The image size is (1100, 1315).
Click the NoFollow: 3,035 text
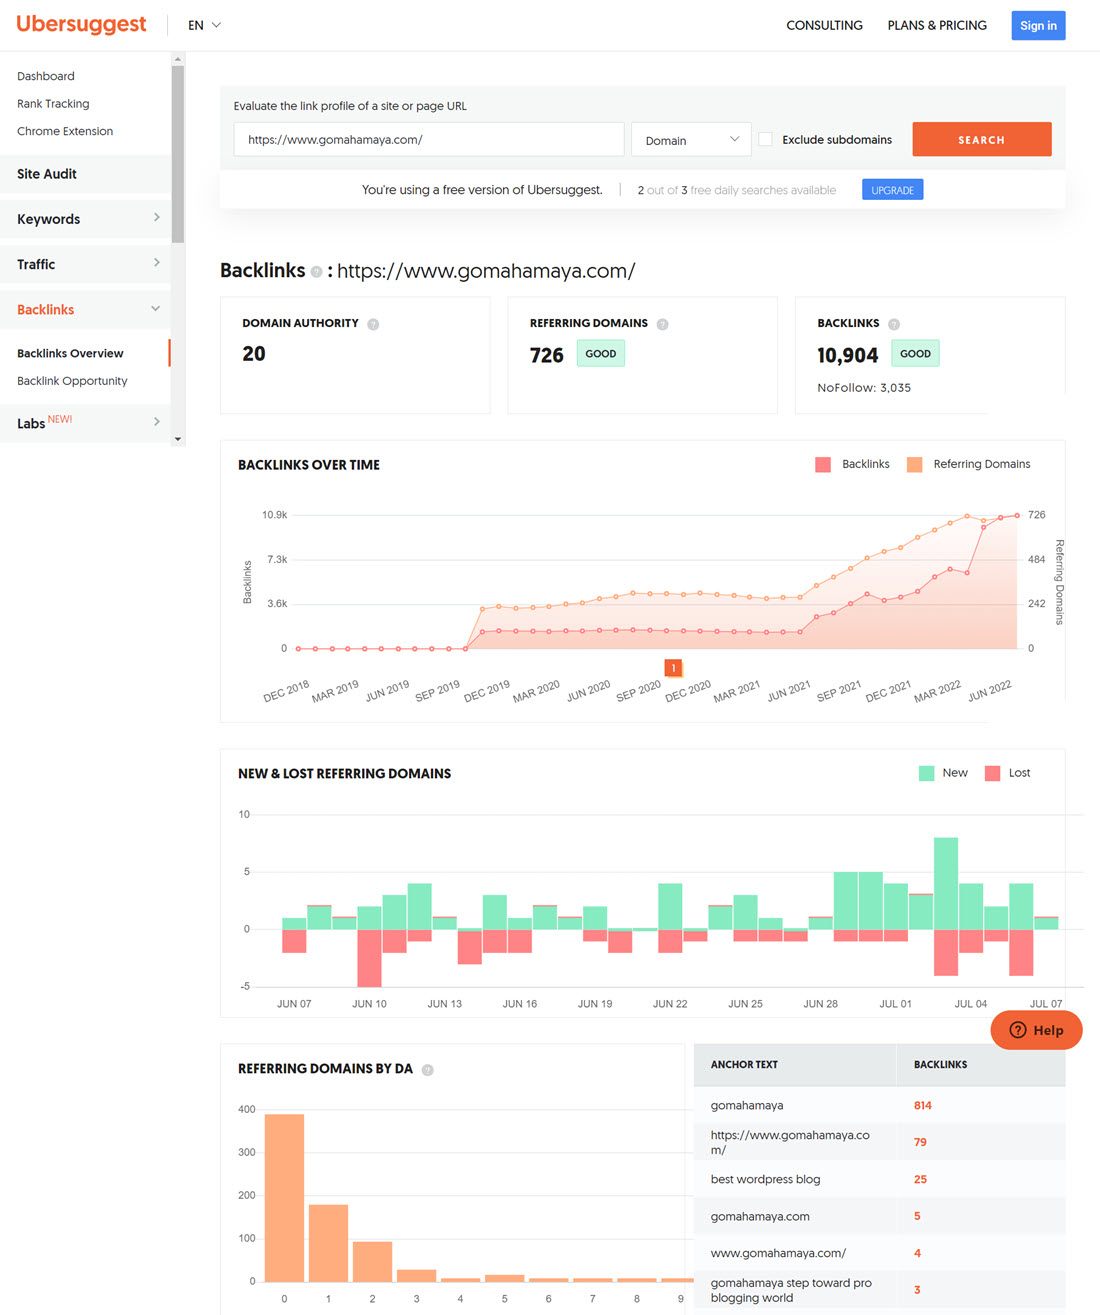(864, 388)
